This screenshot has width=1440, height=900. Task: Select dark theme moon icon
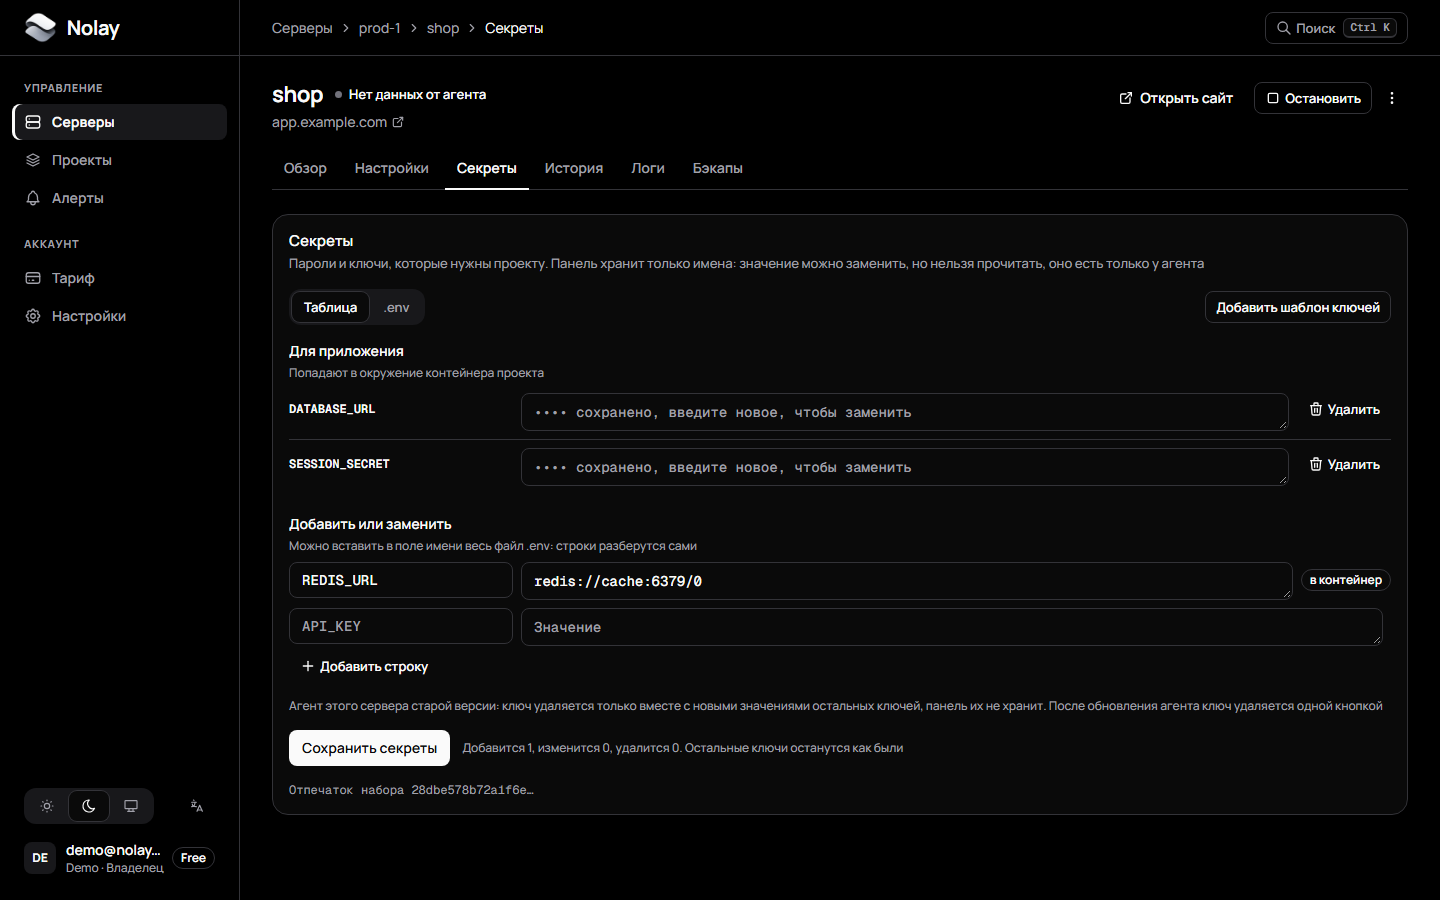pos(89,806)
